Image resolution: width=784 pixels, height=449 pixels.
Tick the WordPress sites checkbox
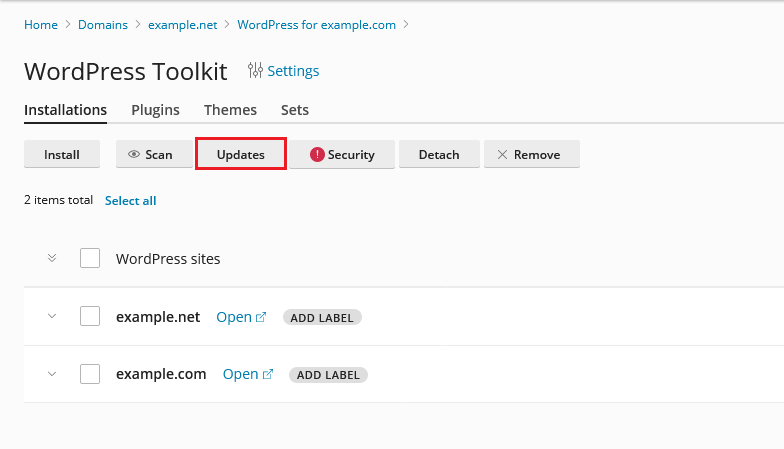(x=90, y=258)
